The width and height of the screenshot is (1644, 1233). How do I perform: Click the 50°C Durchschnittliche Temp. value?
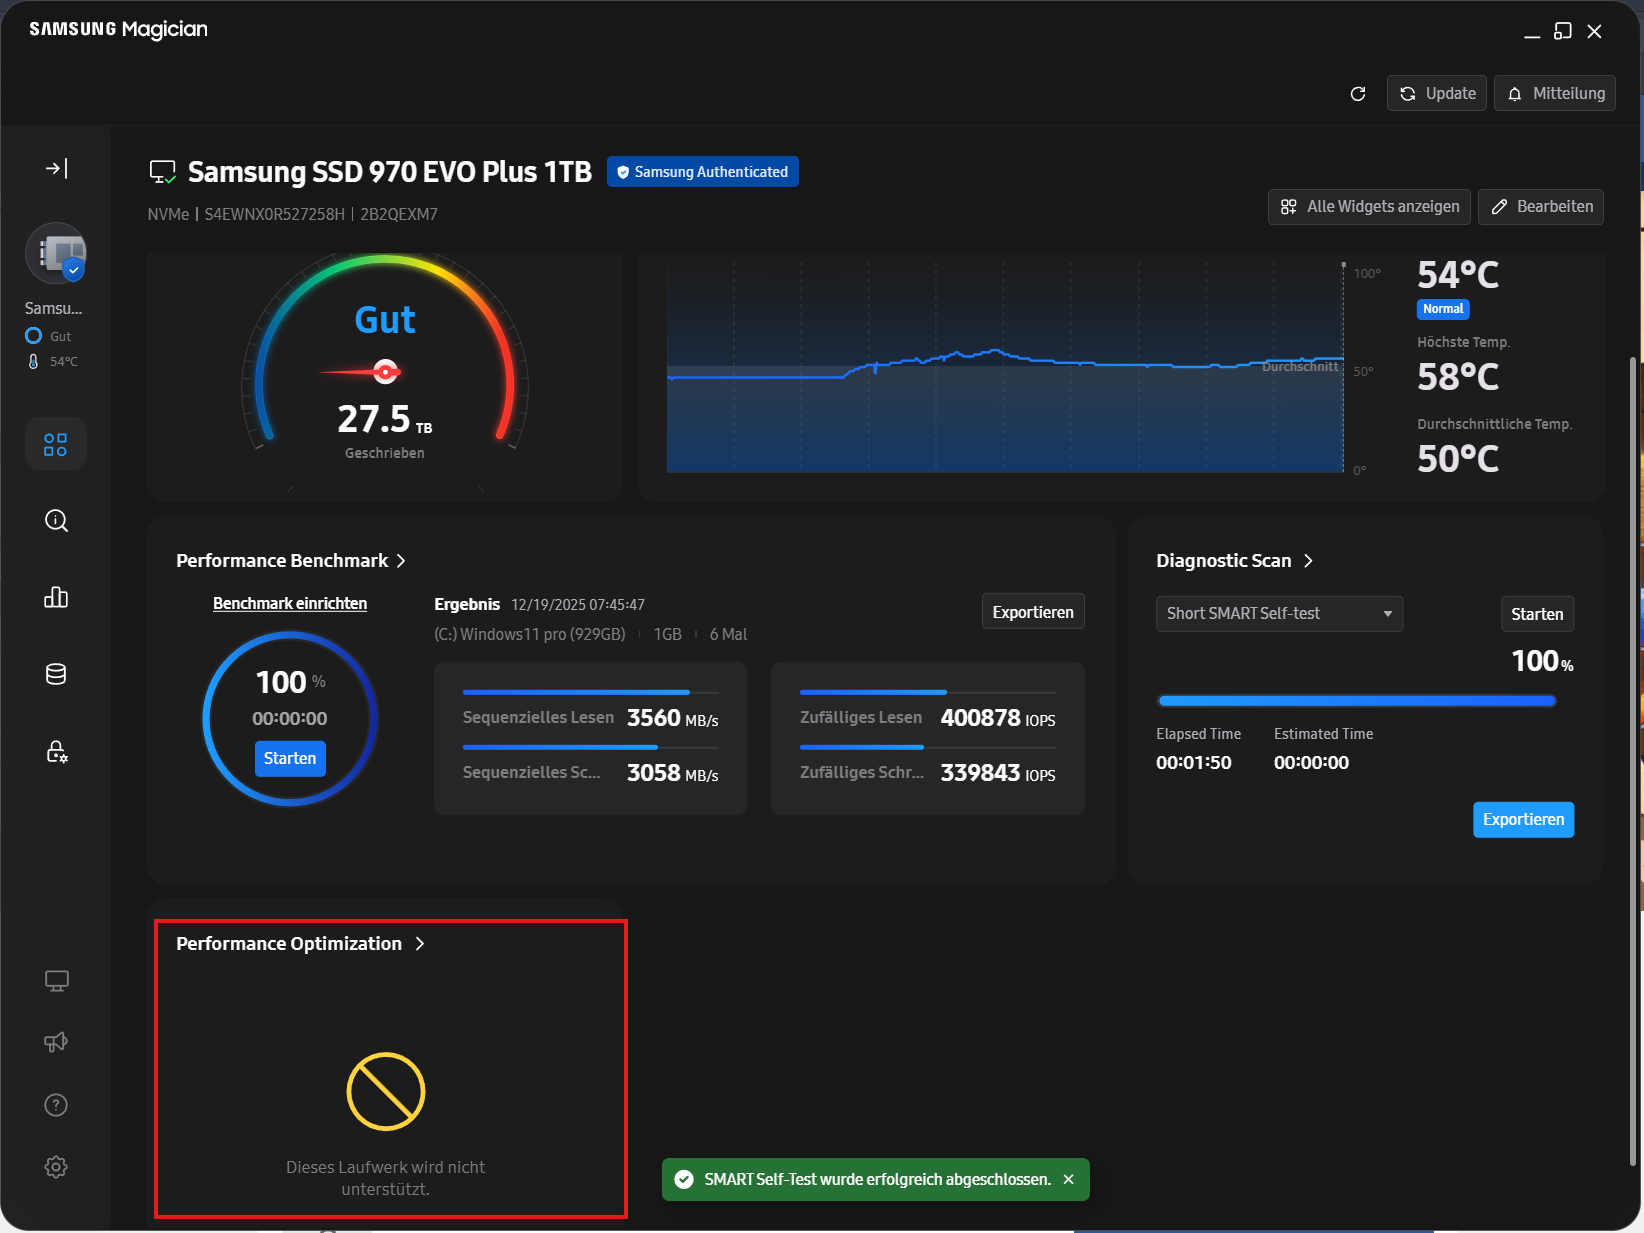(x=1458, y=459)
